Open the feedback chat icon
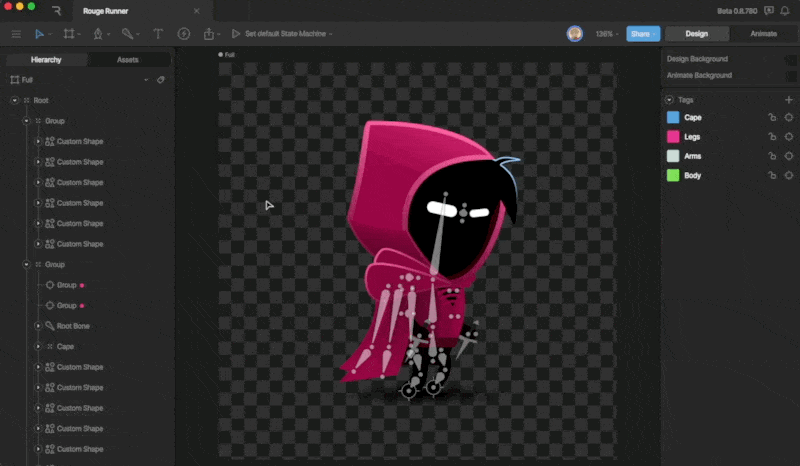 (769, 11)
